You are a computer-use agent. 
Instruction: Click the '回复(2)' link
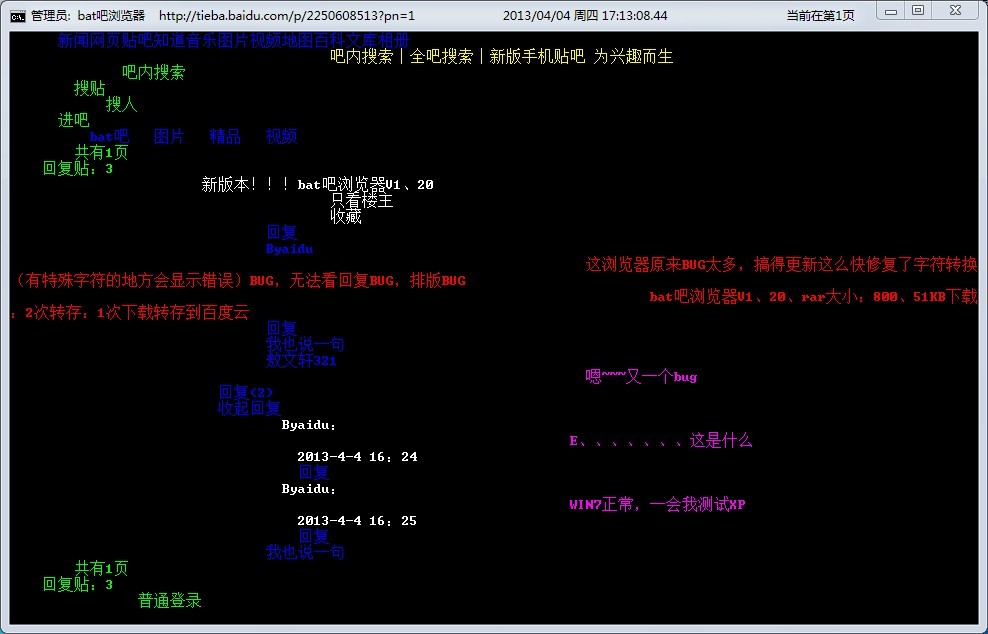(245, 393)
